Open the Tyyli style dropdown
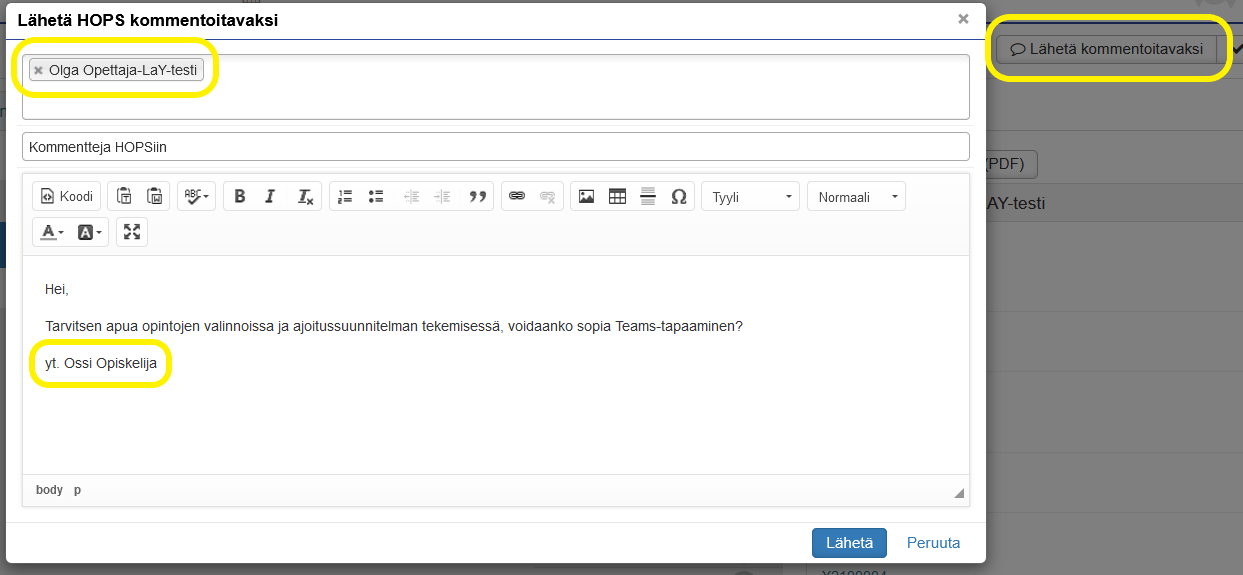Image resolution: width=1243 pixels, height=575 pixels. click(x=751, y=196)
